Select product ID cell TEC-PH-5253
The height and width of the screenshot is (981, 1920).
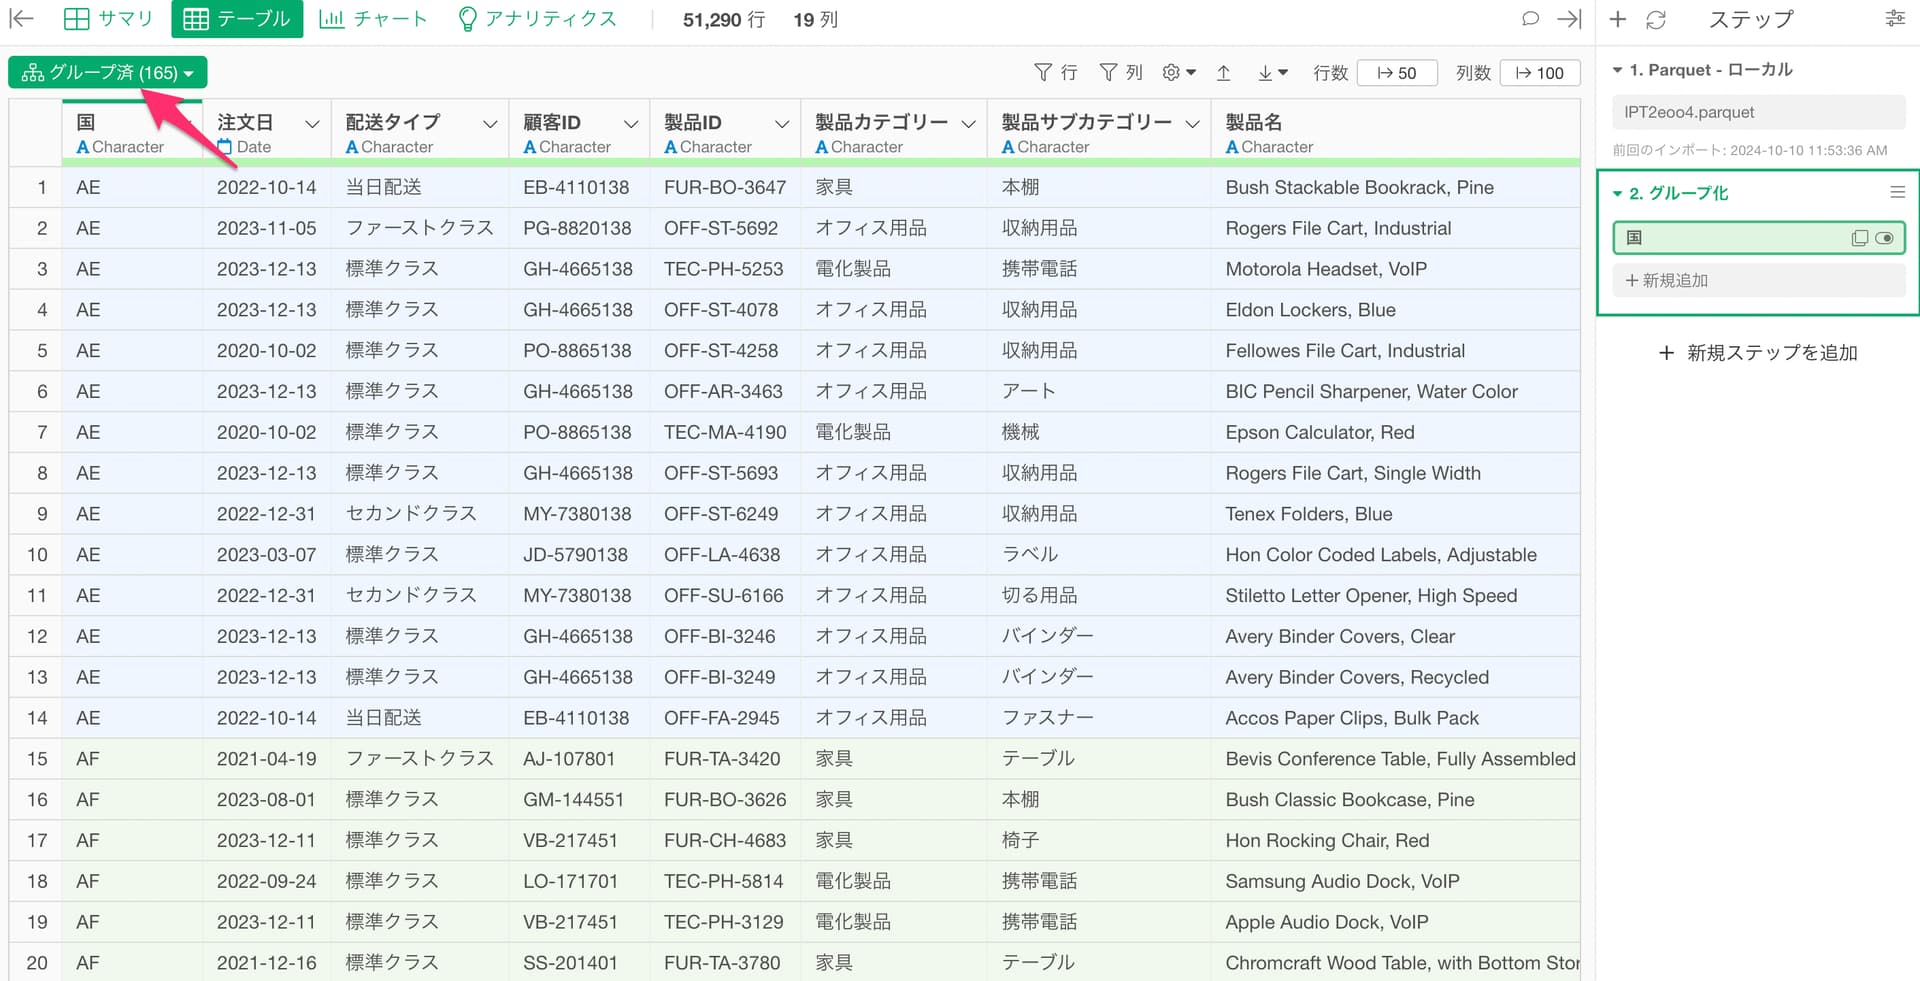(724, 269)
